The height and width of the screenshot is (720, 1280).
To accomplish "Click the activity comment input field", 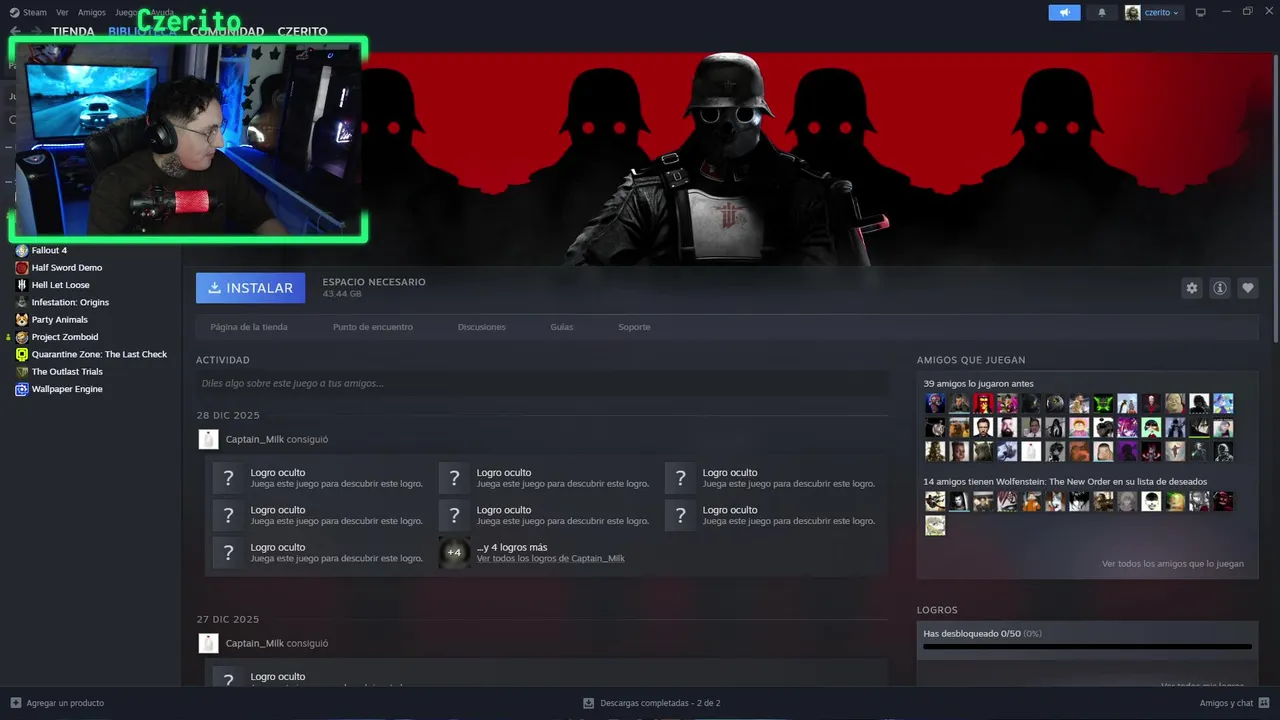I will (542, 383).
